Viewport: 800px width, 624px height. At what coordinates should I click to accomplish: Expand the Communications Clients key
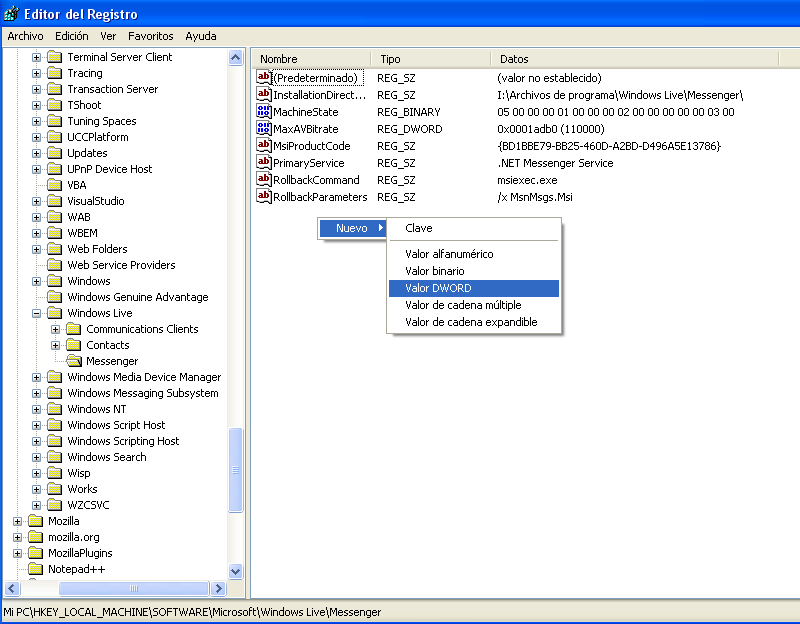56,329
